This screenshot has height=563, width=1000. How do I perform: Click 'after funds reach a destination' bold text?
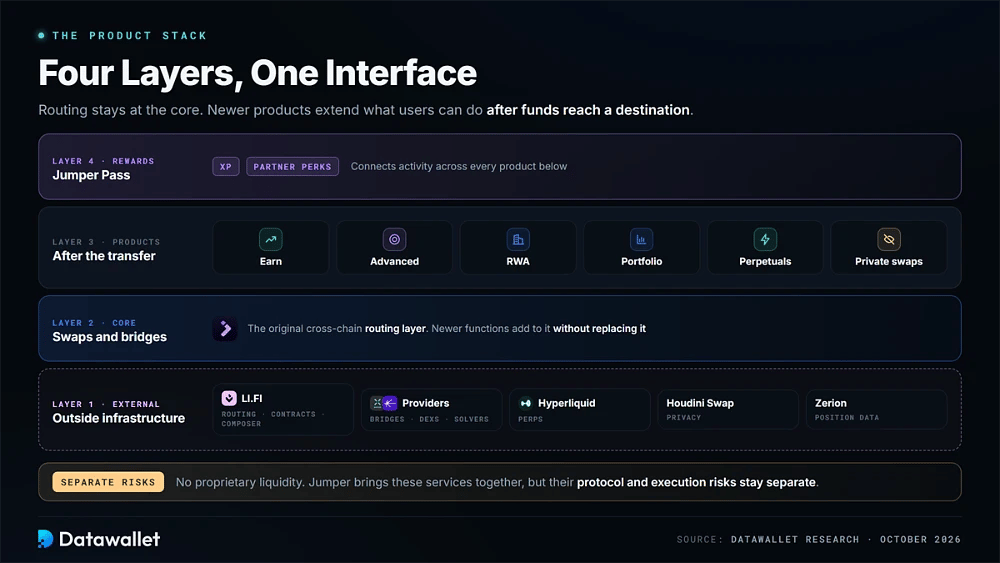pos(588,110)
